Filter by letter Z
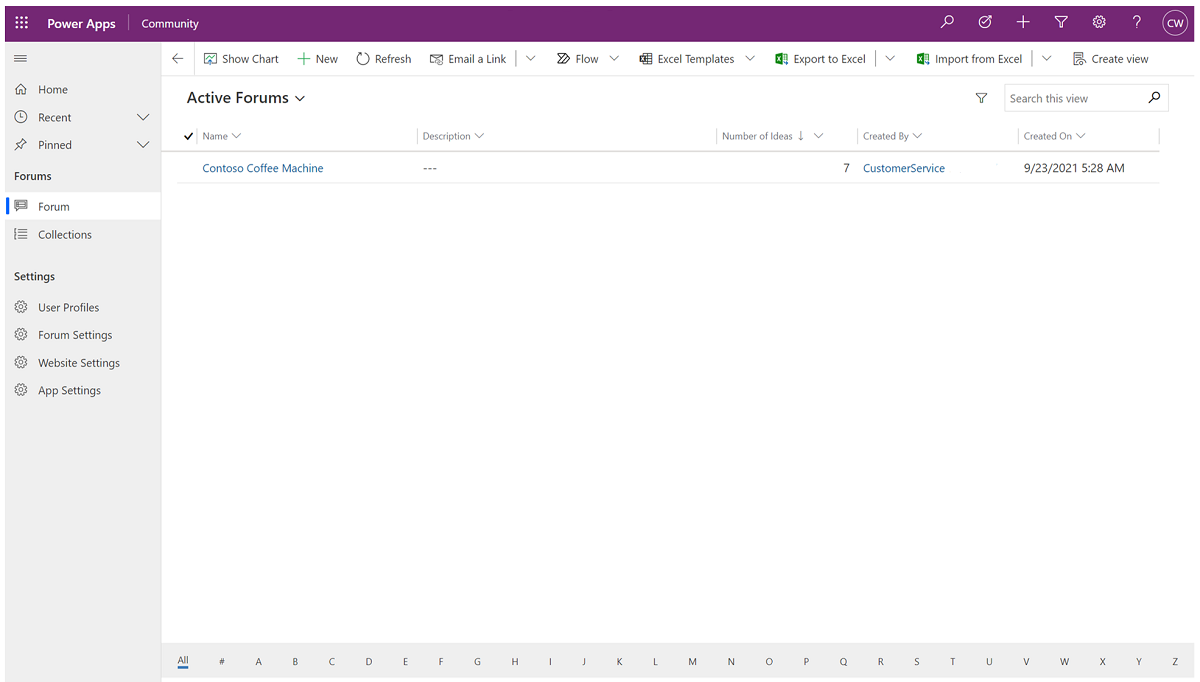 (x=1175, y=662)
